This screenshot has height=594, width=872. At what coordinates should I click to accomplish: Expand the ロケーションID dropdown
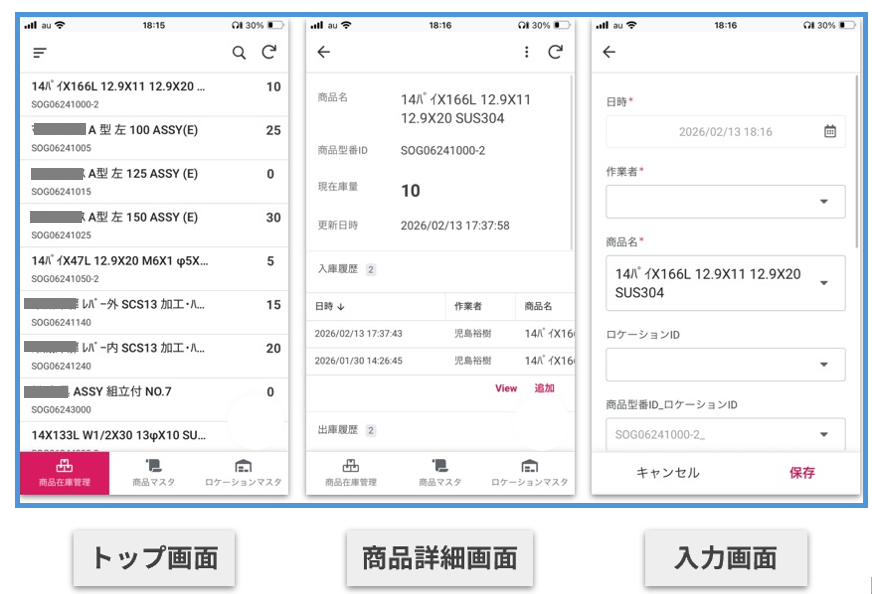(824, 365)
